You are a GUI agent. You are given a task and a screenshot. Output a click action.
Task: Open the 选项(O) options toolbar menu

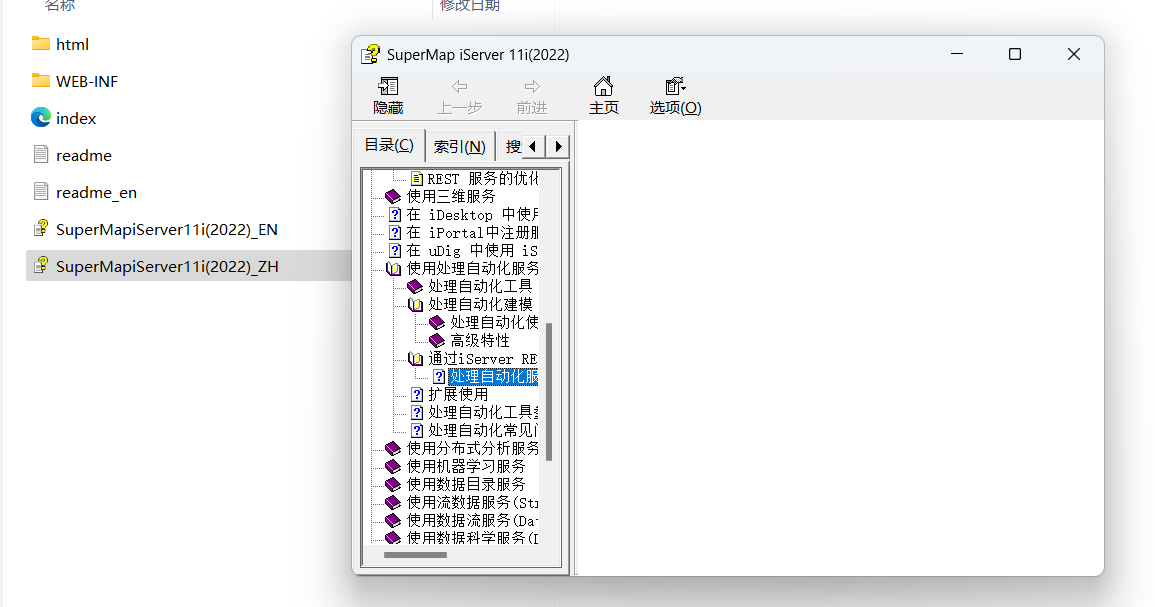tap(675, 96)
